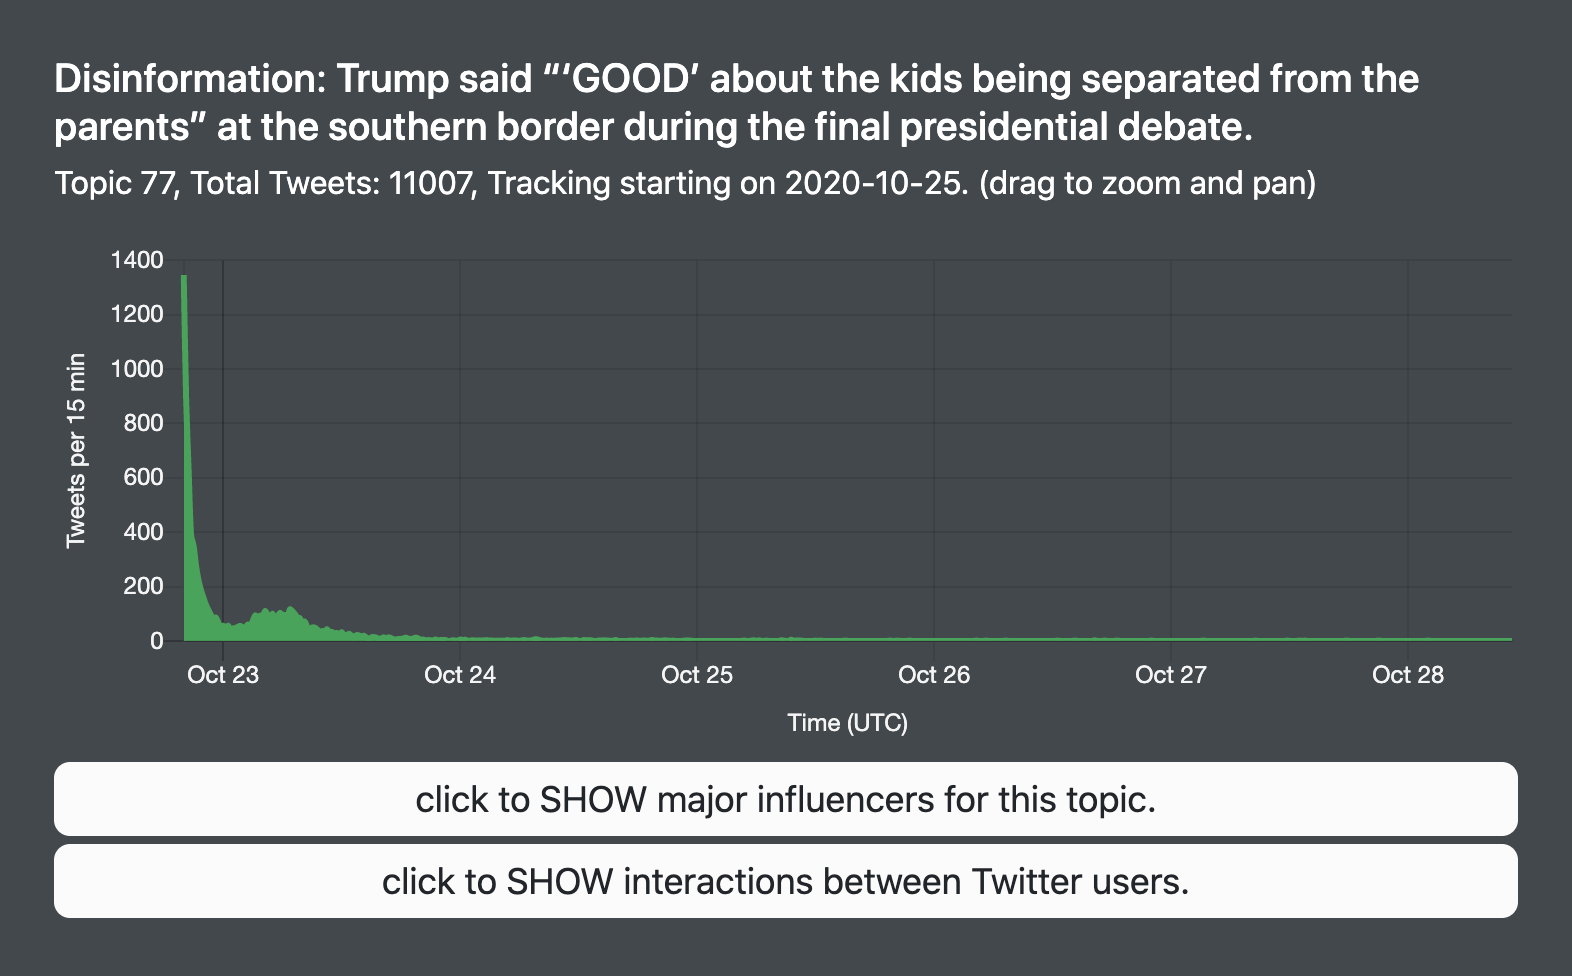The width and height of the screenshot is (1572, 976).
Task: Click the 200 y-axis label
Action: pyautogui.click(x=143, y=586)
